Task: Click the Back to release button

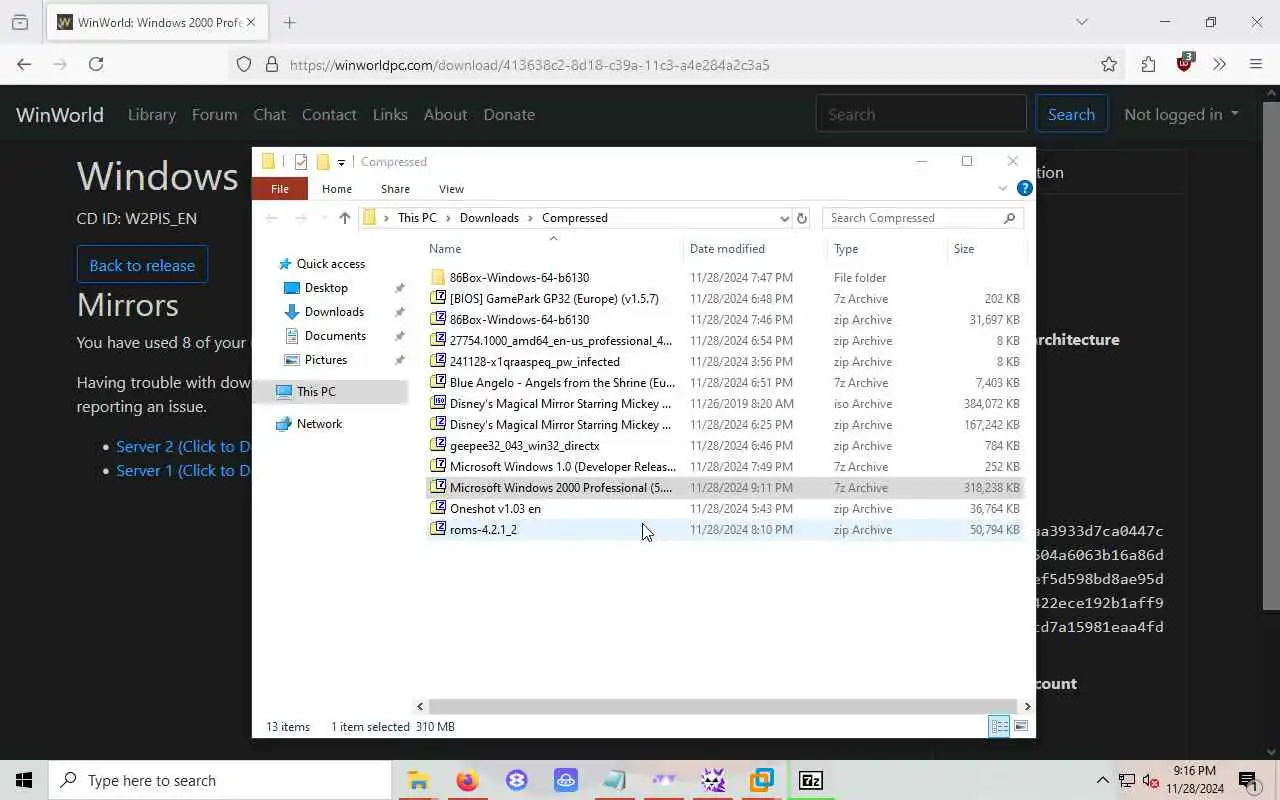Action: pos(142,265)
